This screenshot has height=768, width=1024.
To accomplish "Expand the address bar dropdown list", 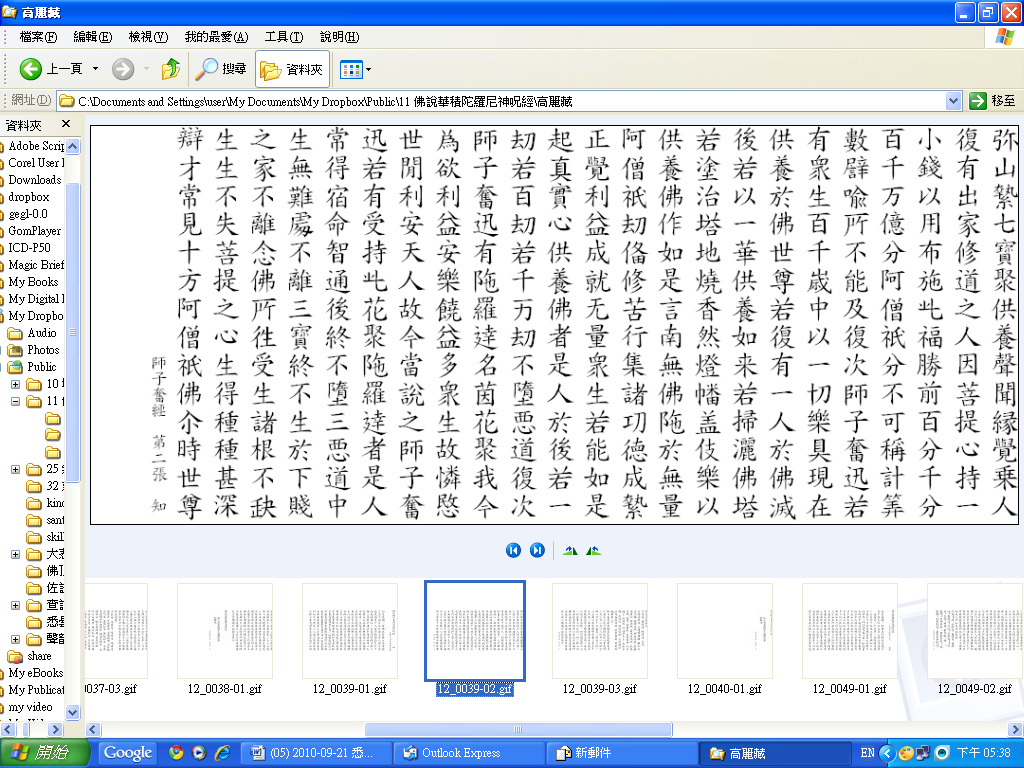I will (x=953, y=101).
